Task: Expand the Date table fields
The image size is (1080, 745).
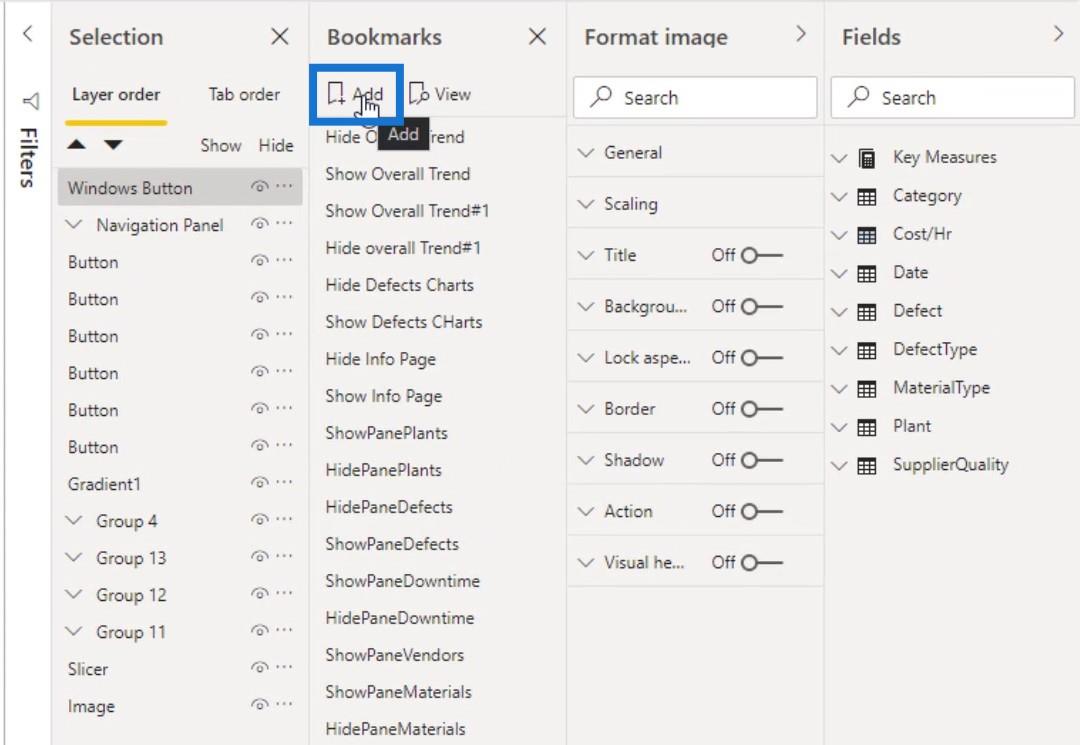Action: tap(839, 273)
